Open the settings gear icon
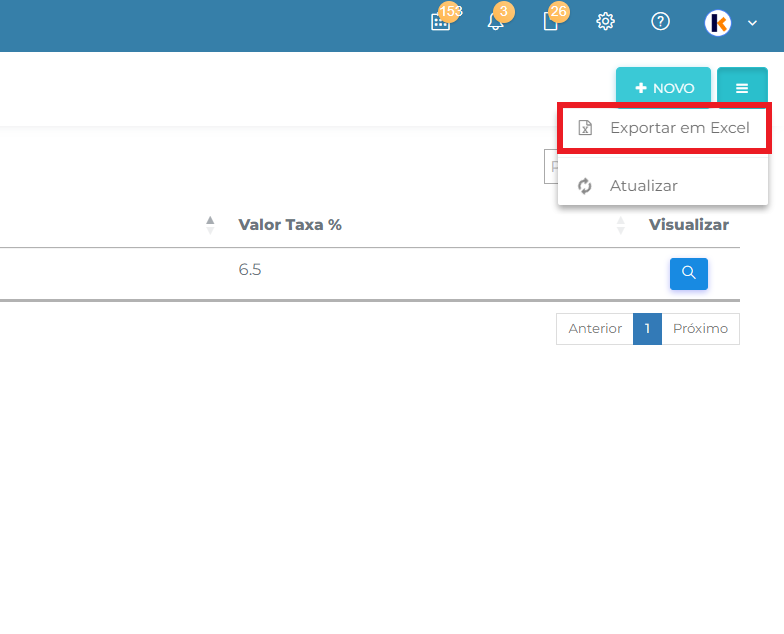 tap(605, 22)
